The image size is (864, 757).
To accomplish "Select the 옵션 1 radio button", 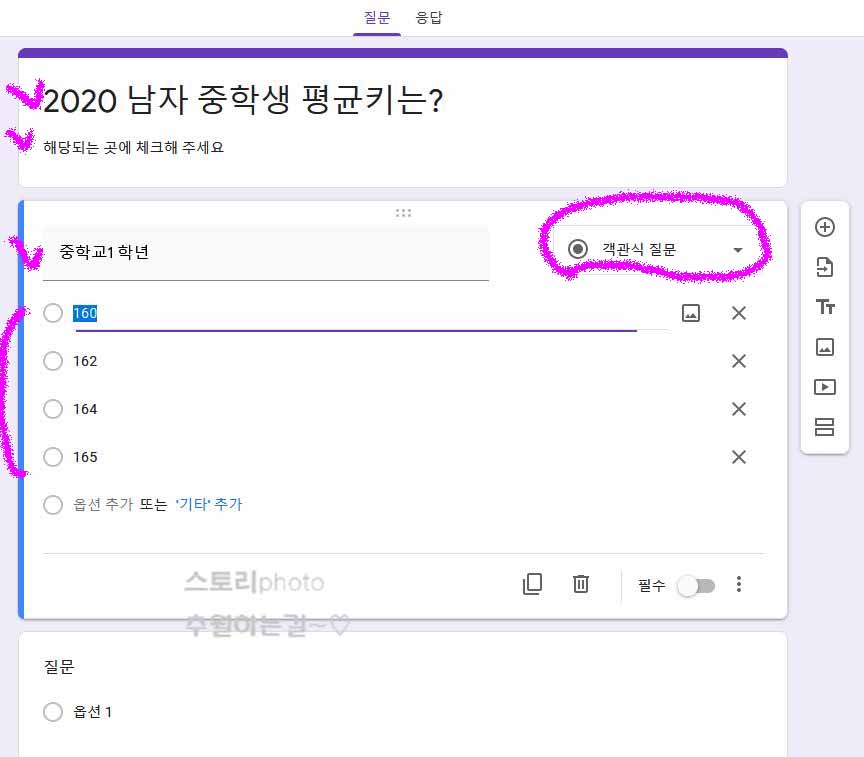I will point(53,712).
